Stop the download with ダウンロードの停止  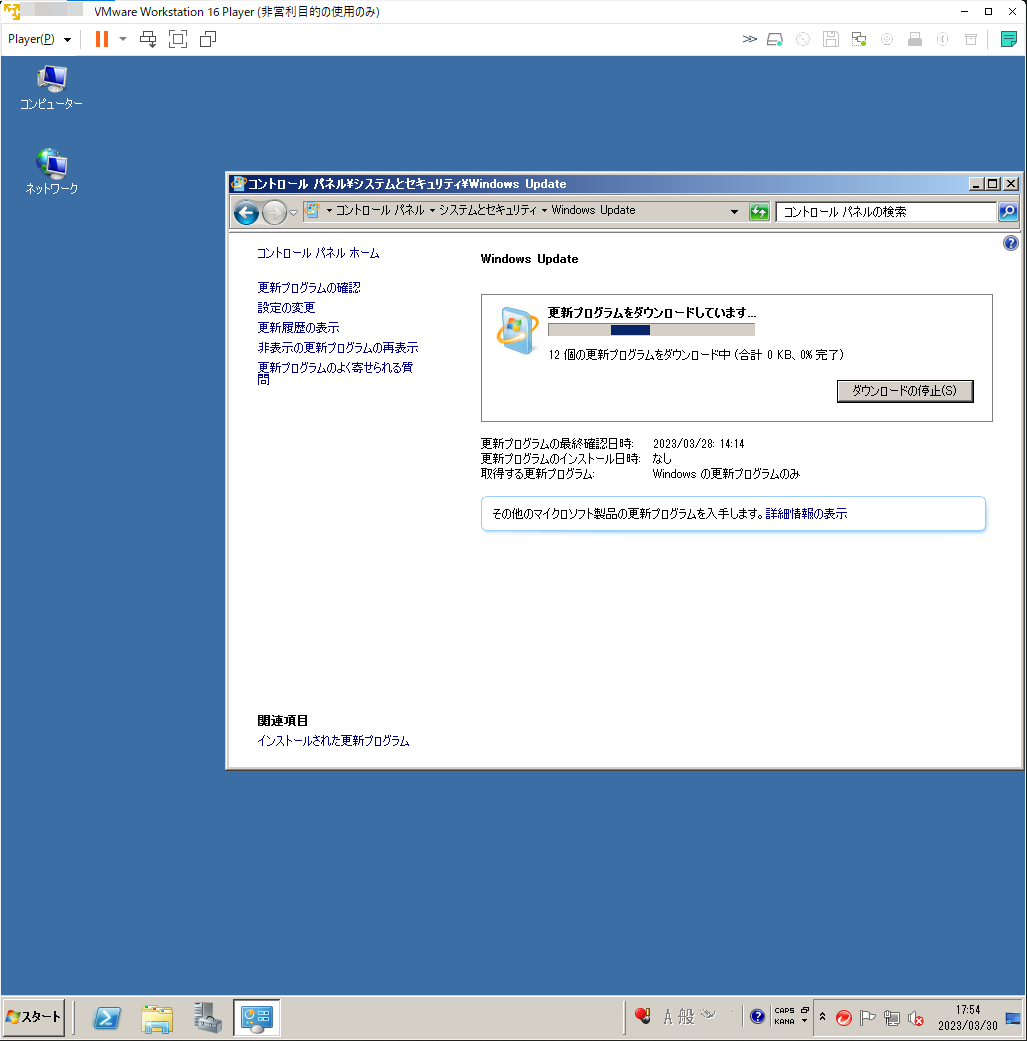pos(905,391)
